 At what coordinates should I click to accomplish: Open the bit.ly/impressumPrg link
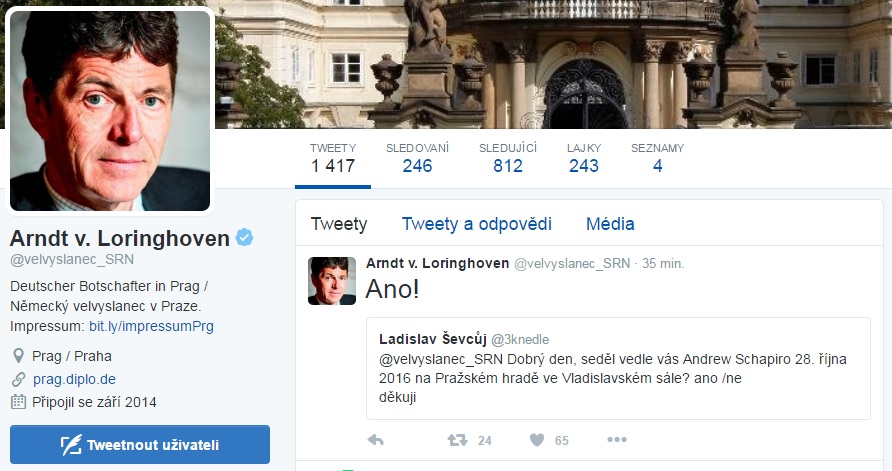[x=151, y=327]
